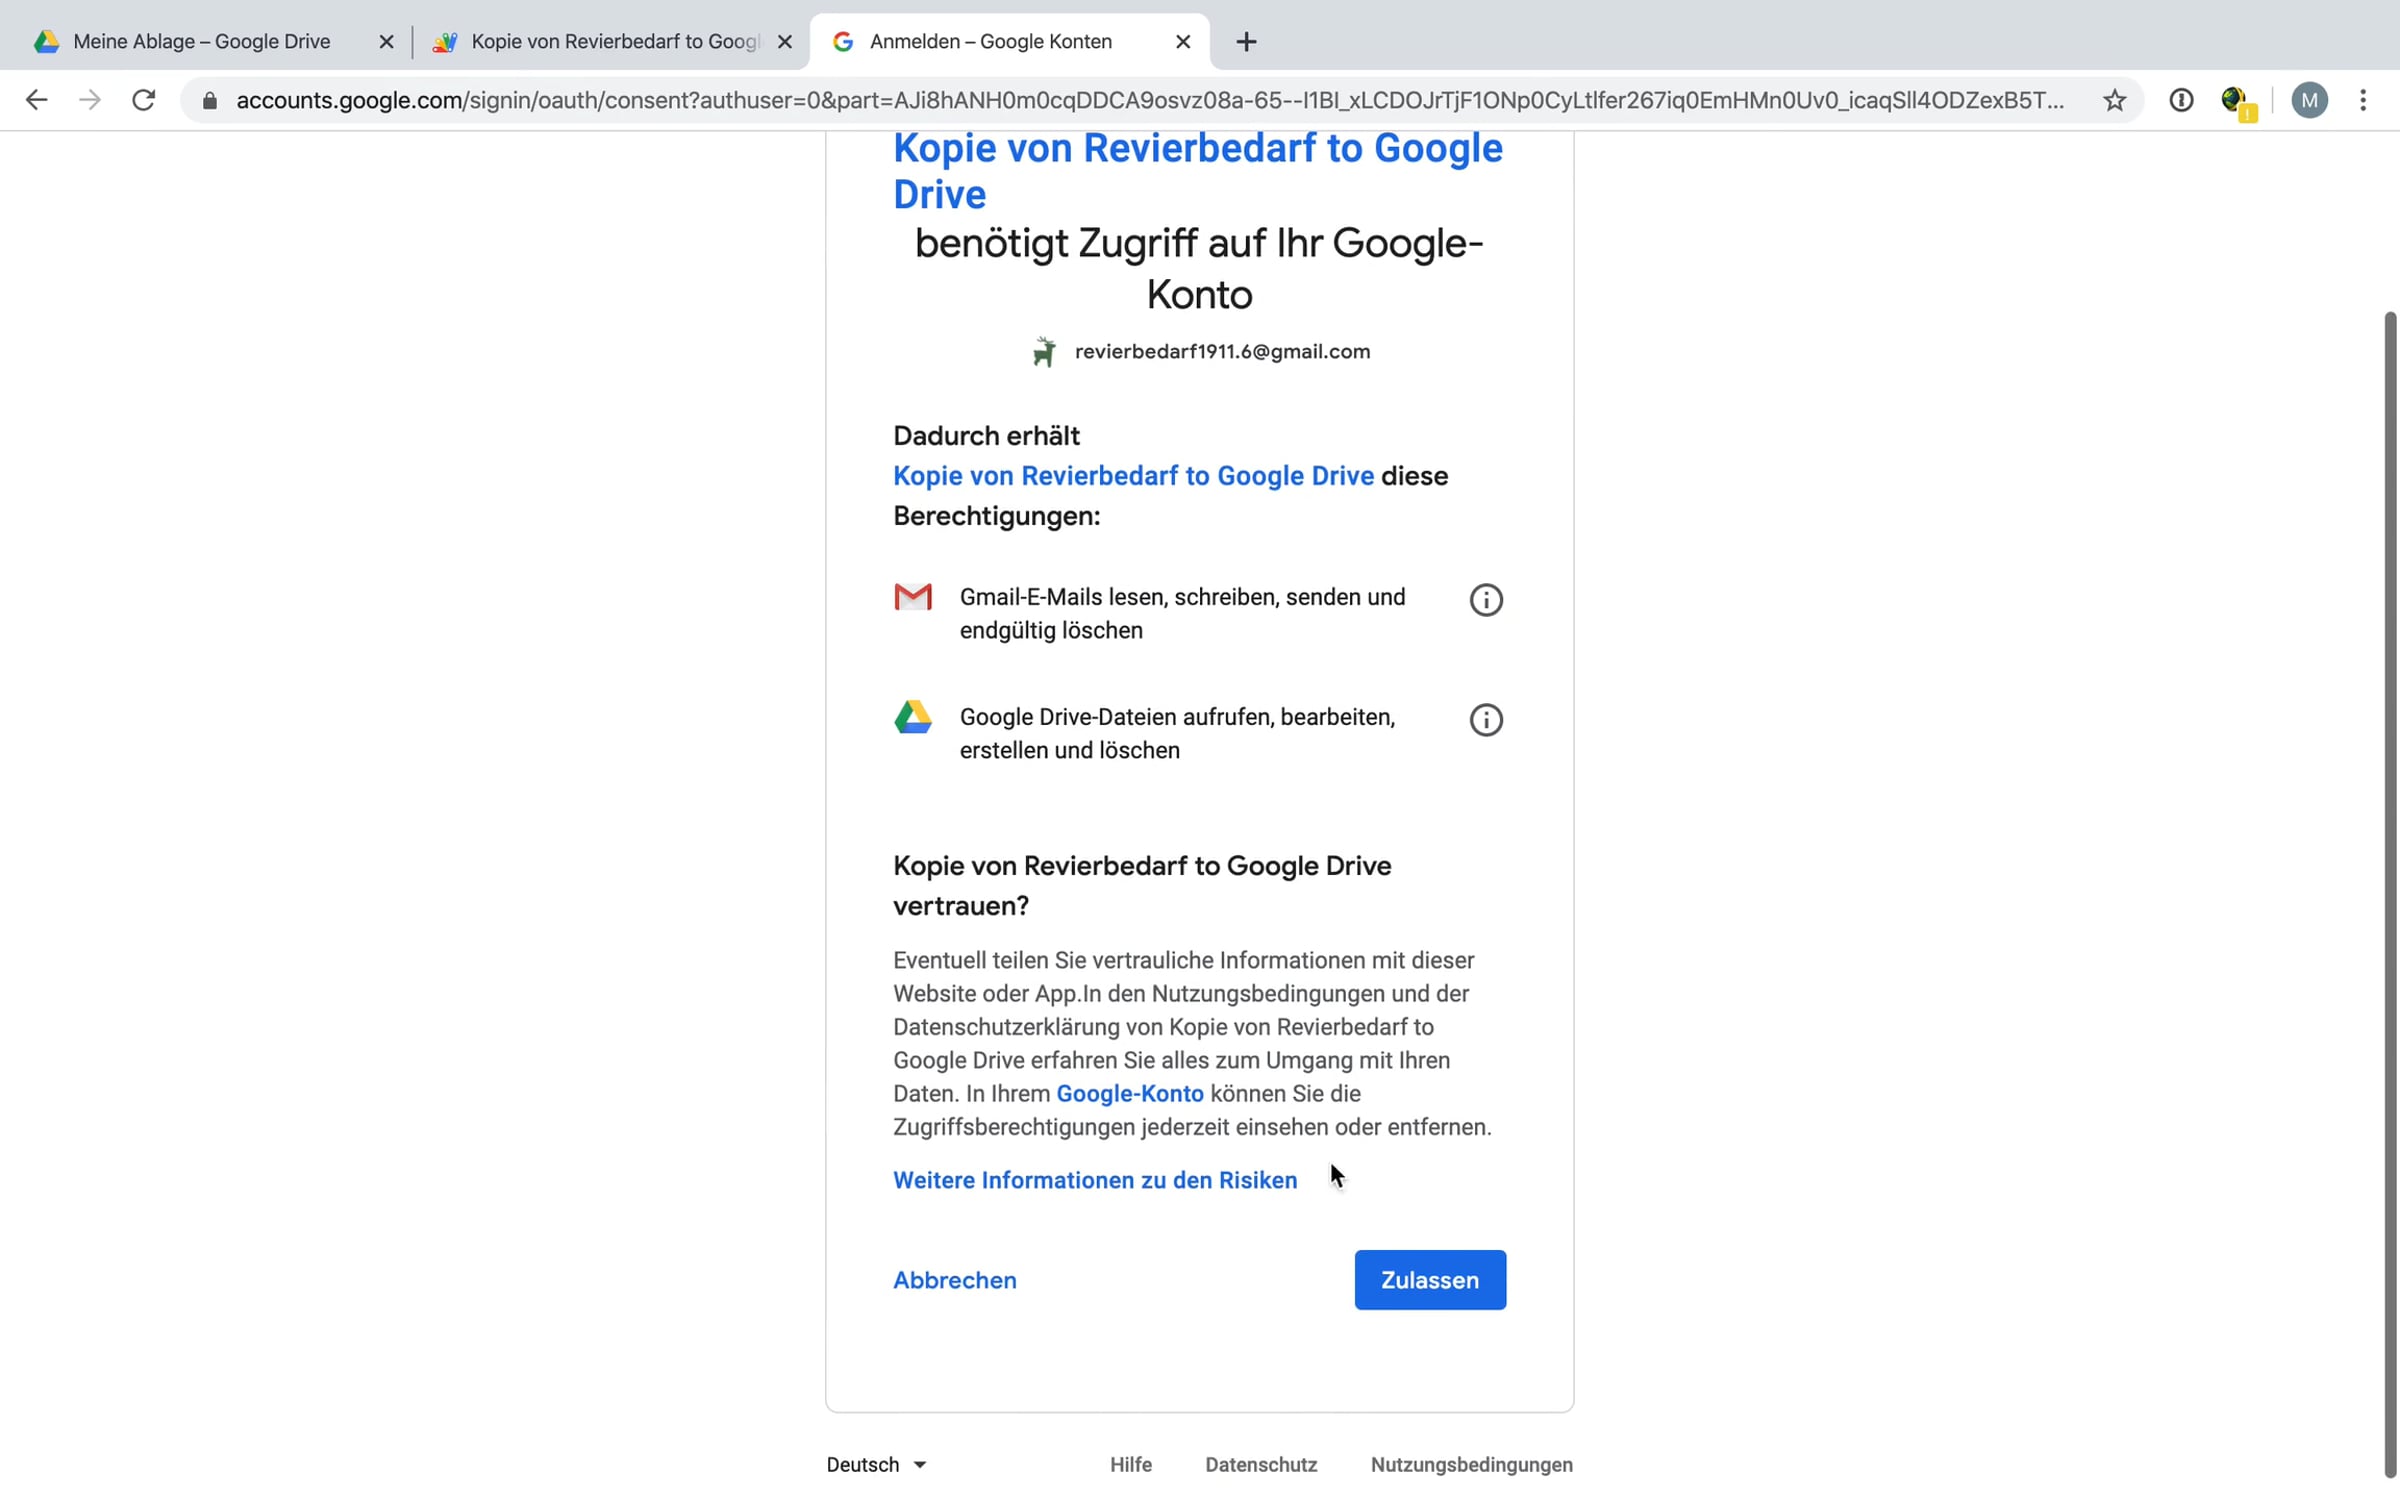This screenshot has height=1500, width=2400.
Task: Open the Chrome three-dot menu
Action: pos(2363,100)
